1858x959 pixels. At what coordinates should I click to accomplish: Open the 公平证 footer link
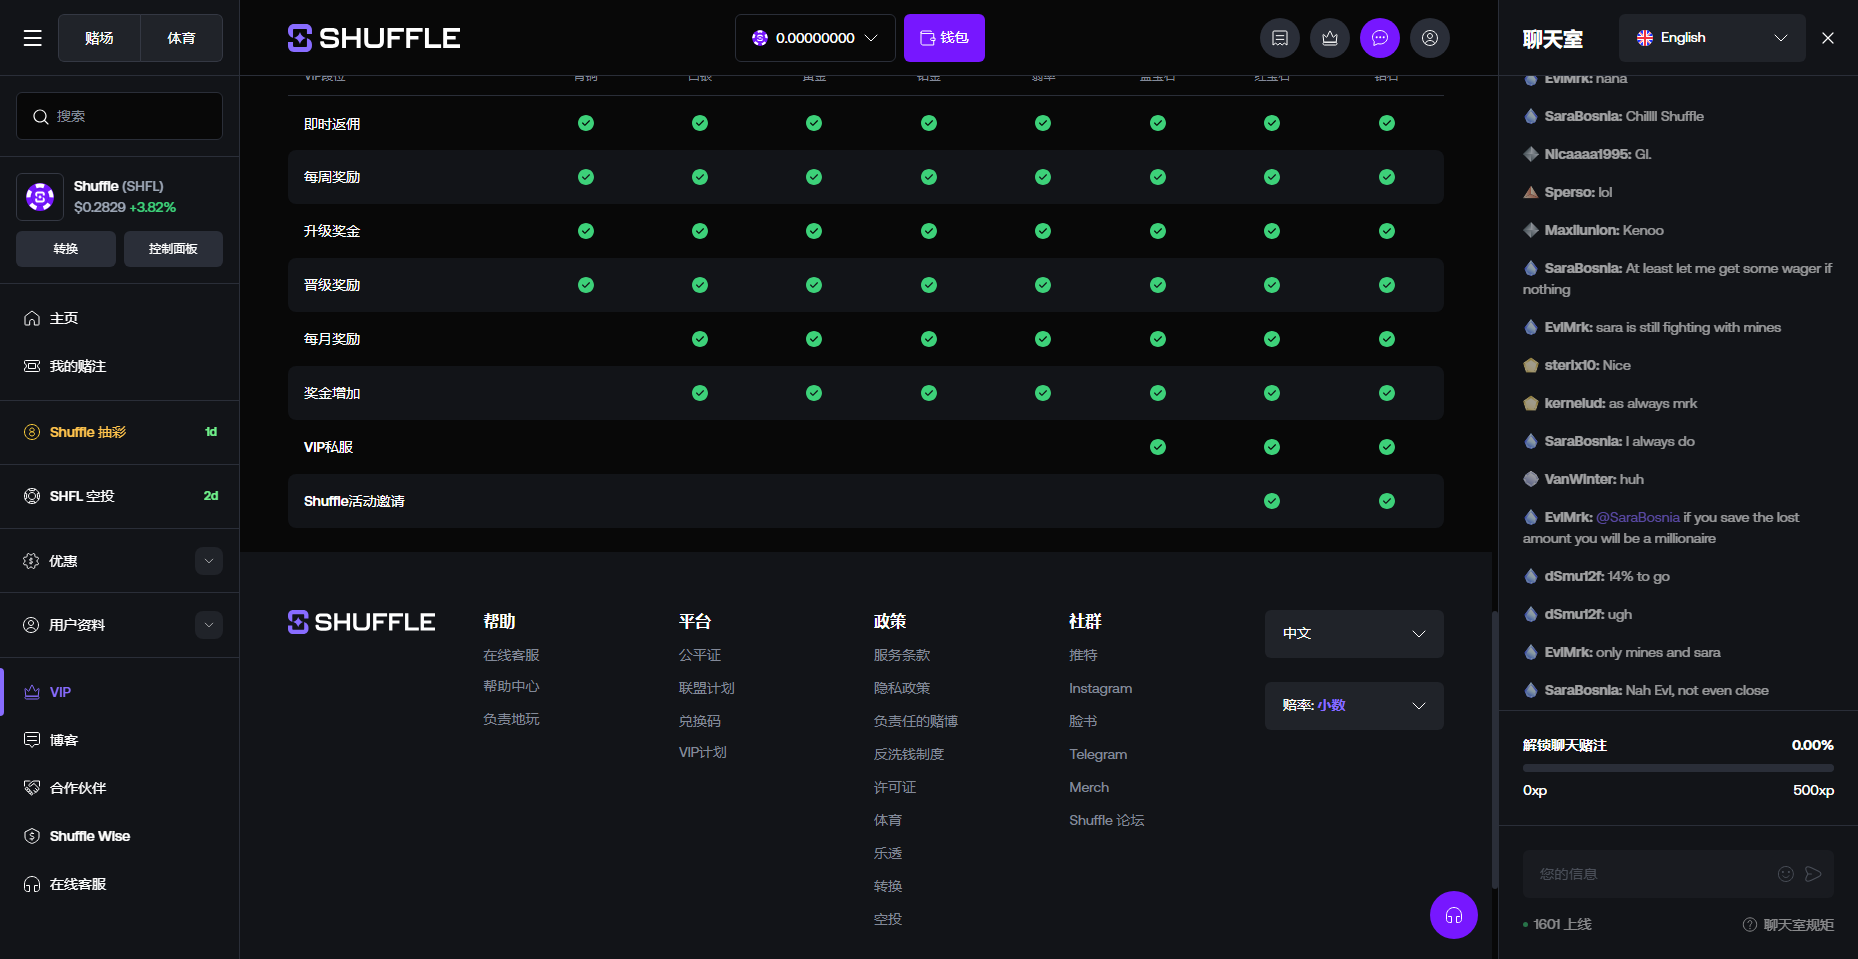700,655
